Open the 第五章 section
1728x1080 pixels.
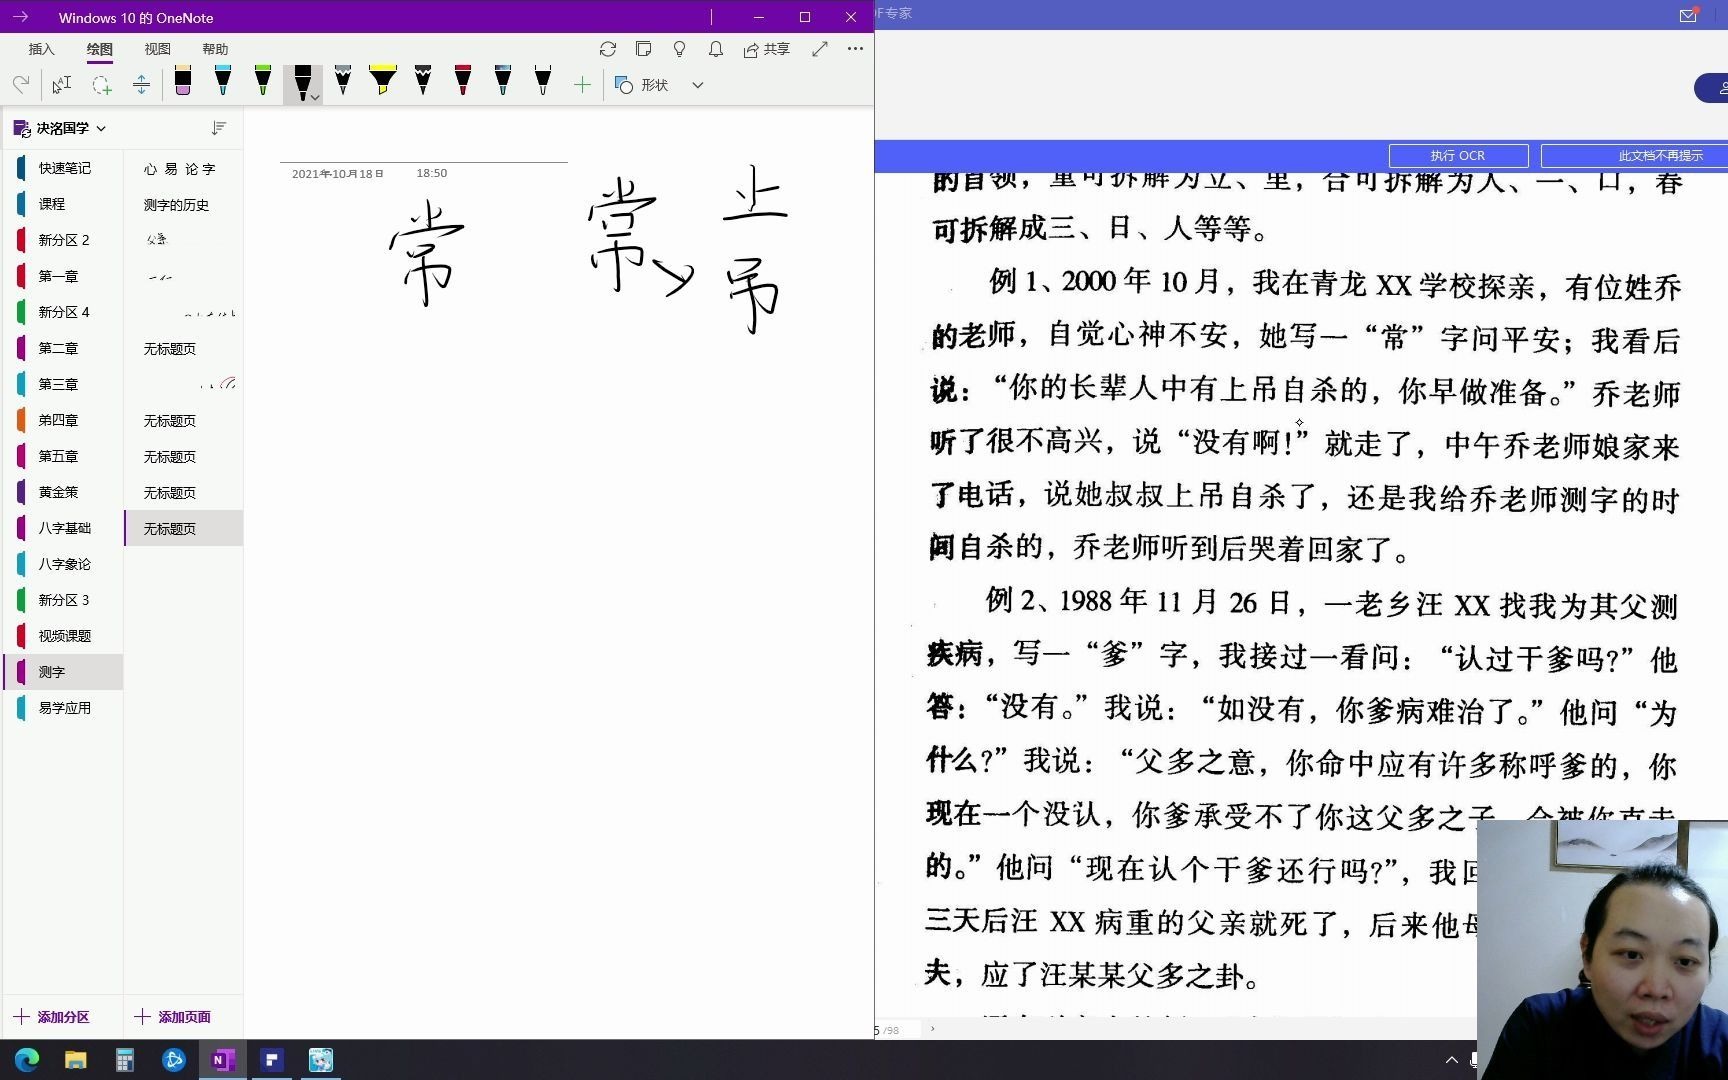pos(64,456)
